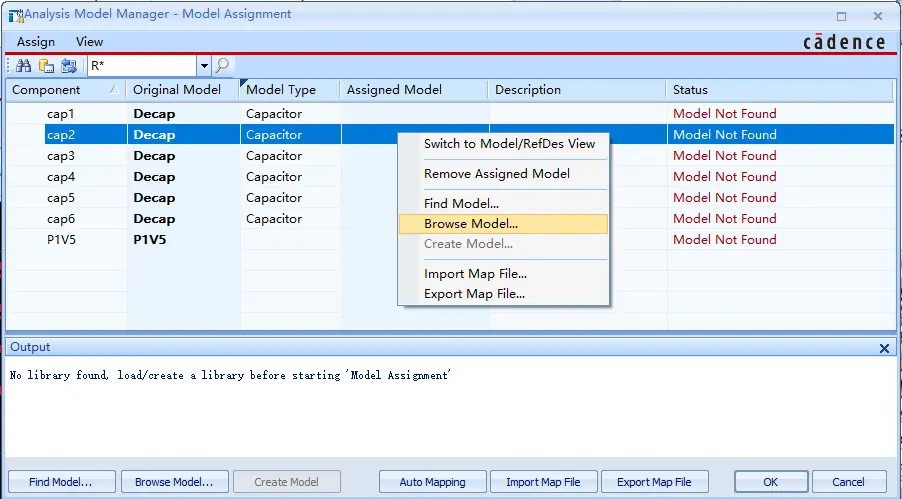Select Remove Assigned Model from context menu
The width and height of the screenshot is (902, 499).
(496, 174)
